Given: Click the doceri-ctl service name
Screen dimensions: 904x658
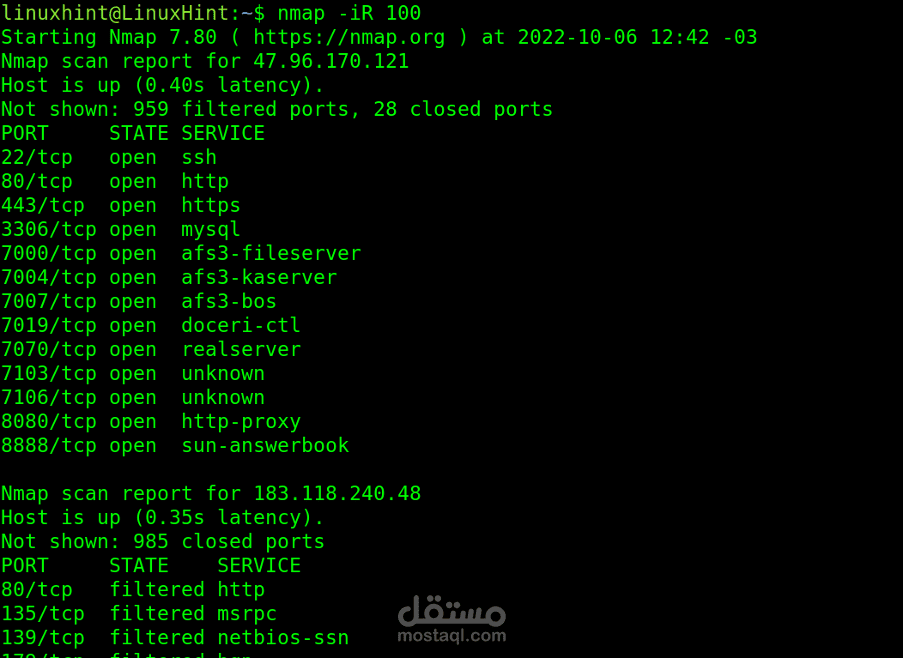Looking at the screenshot, I should point(241,326).
